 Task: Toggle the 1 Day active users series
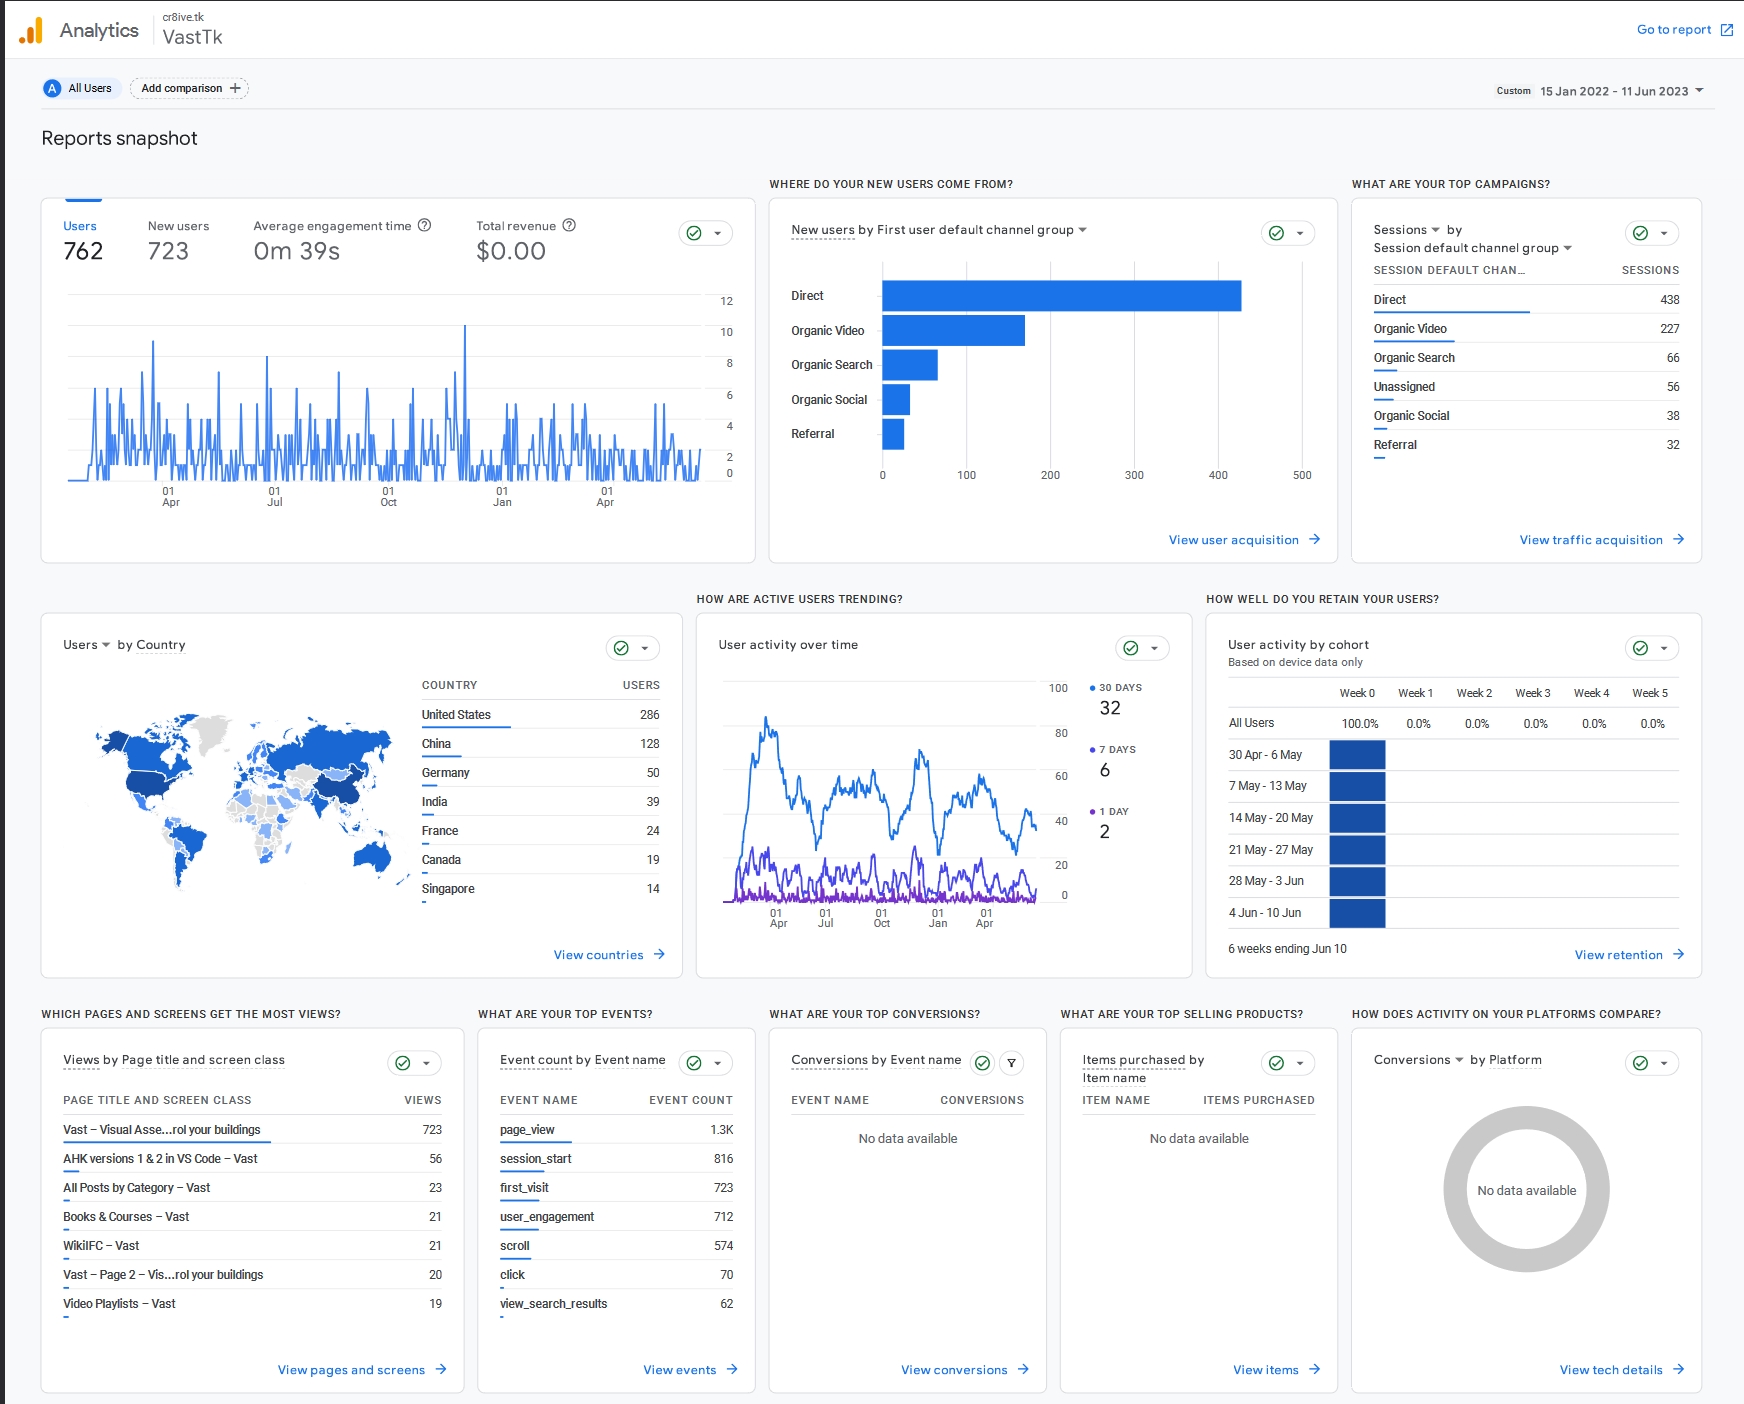(1112, 812)
